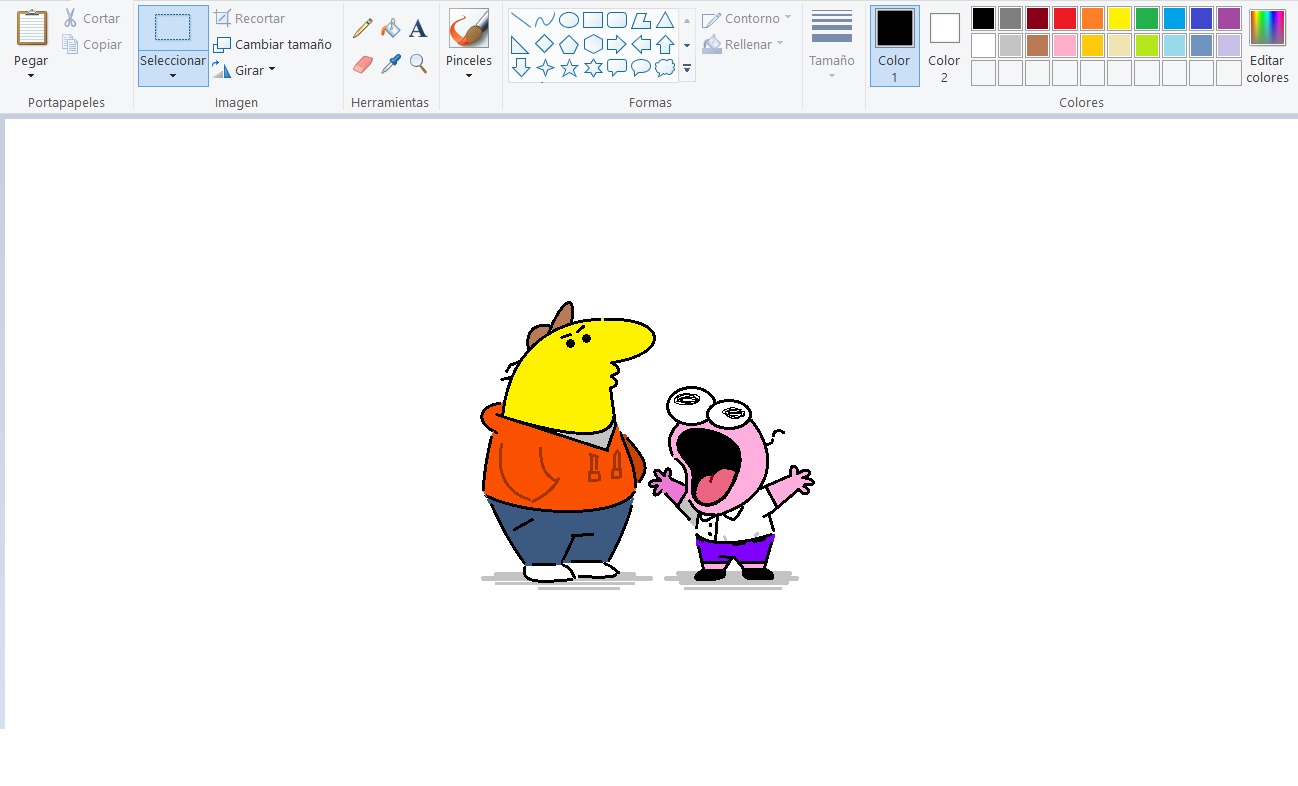Choose the green palette swatch
This screenshot has width=1298, height=786.
tap(1147, 19)
